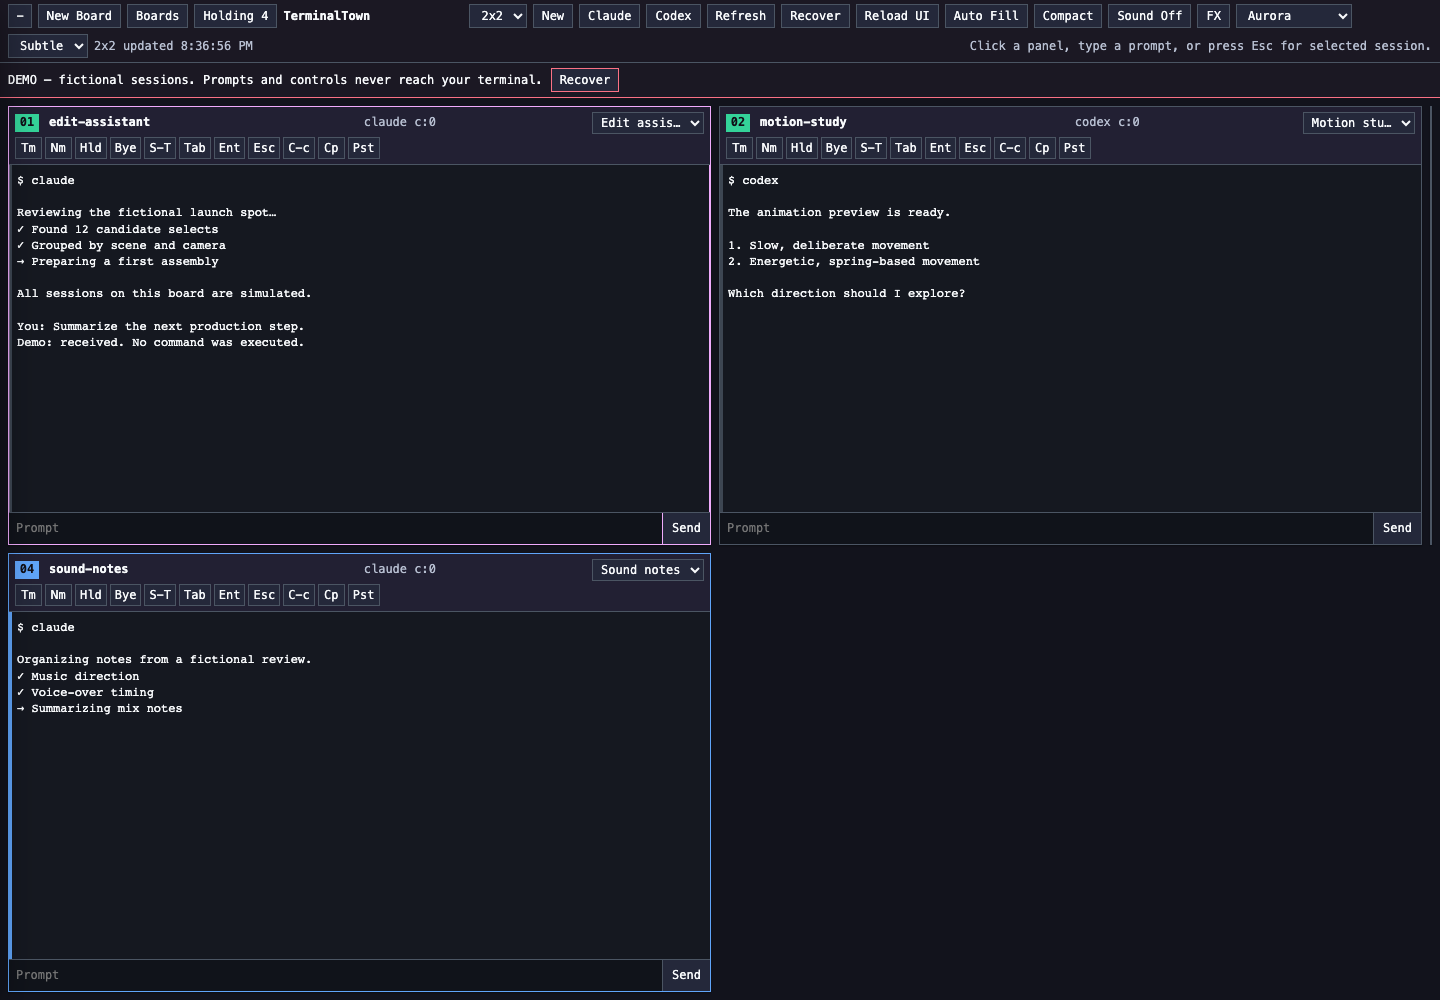This screenshot has width=1440, height=1000.
Task: Click Refresh in the top toolbar
Action: point(741,16)
